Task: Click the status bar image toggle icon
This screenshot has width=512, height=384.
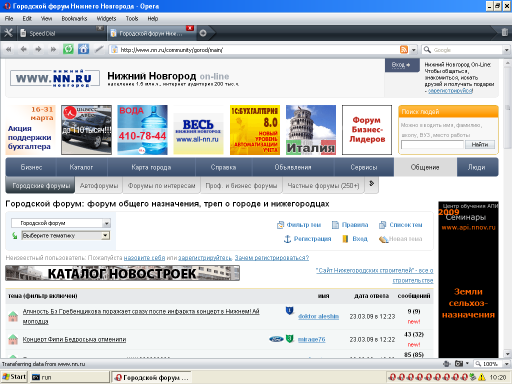Action: click(x=459, y=364)
